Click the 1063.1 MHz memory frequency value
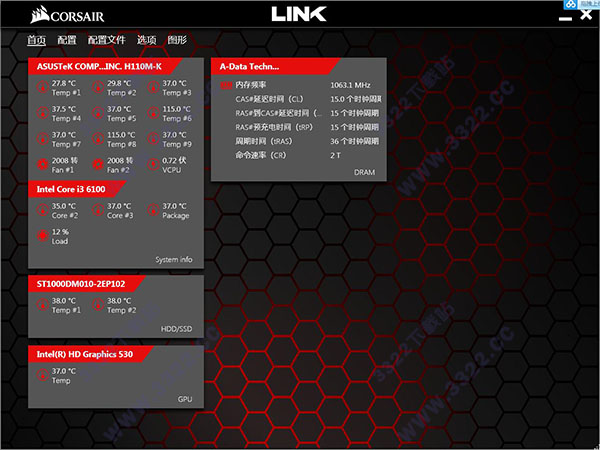600x450 pixels. click(x=350, y=85)
